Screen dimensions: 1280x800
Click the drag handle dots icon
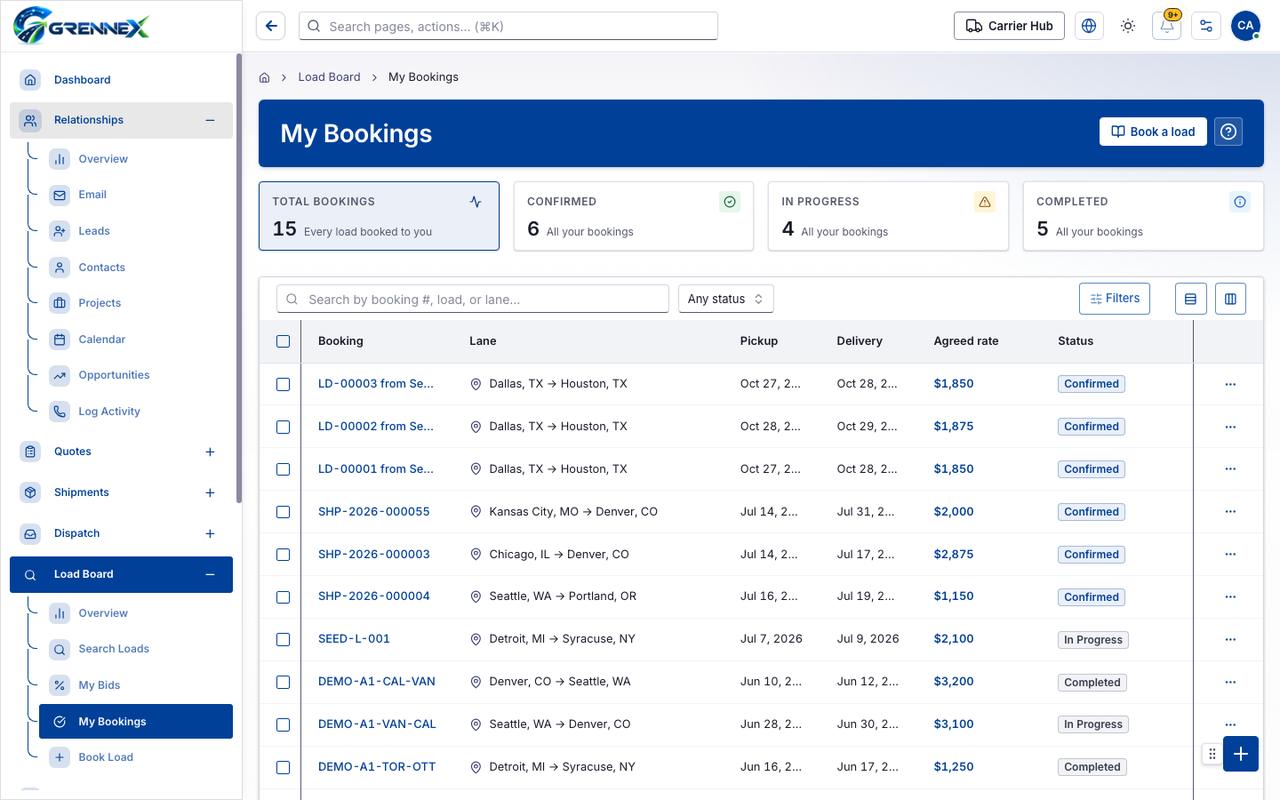point(1212,754)
